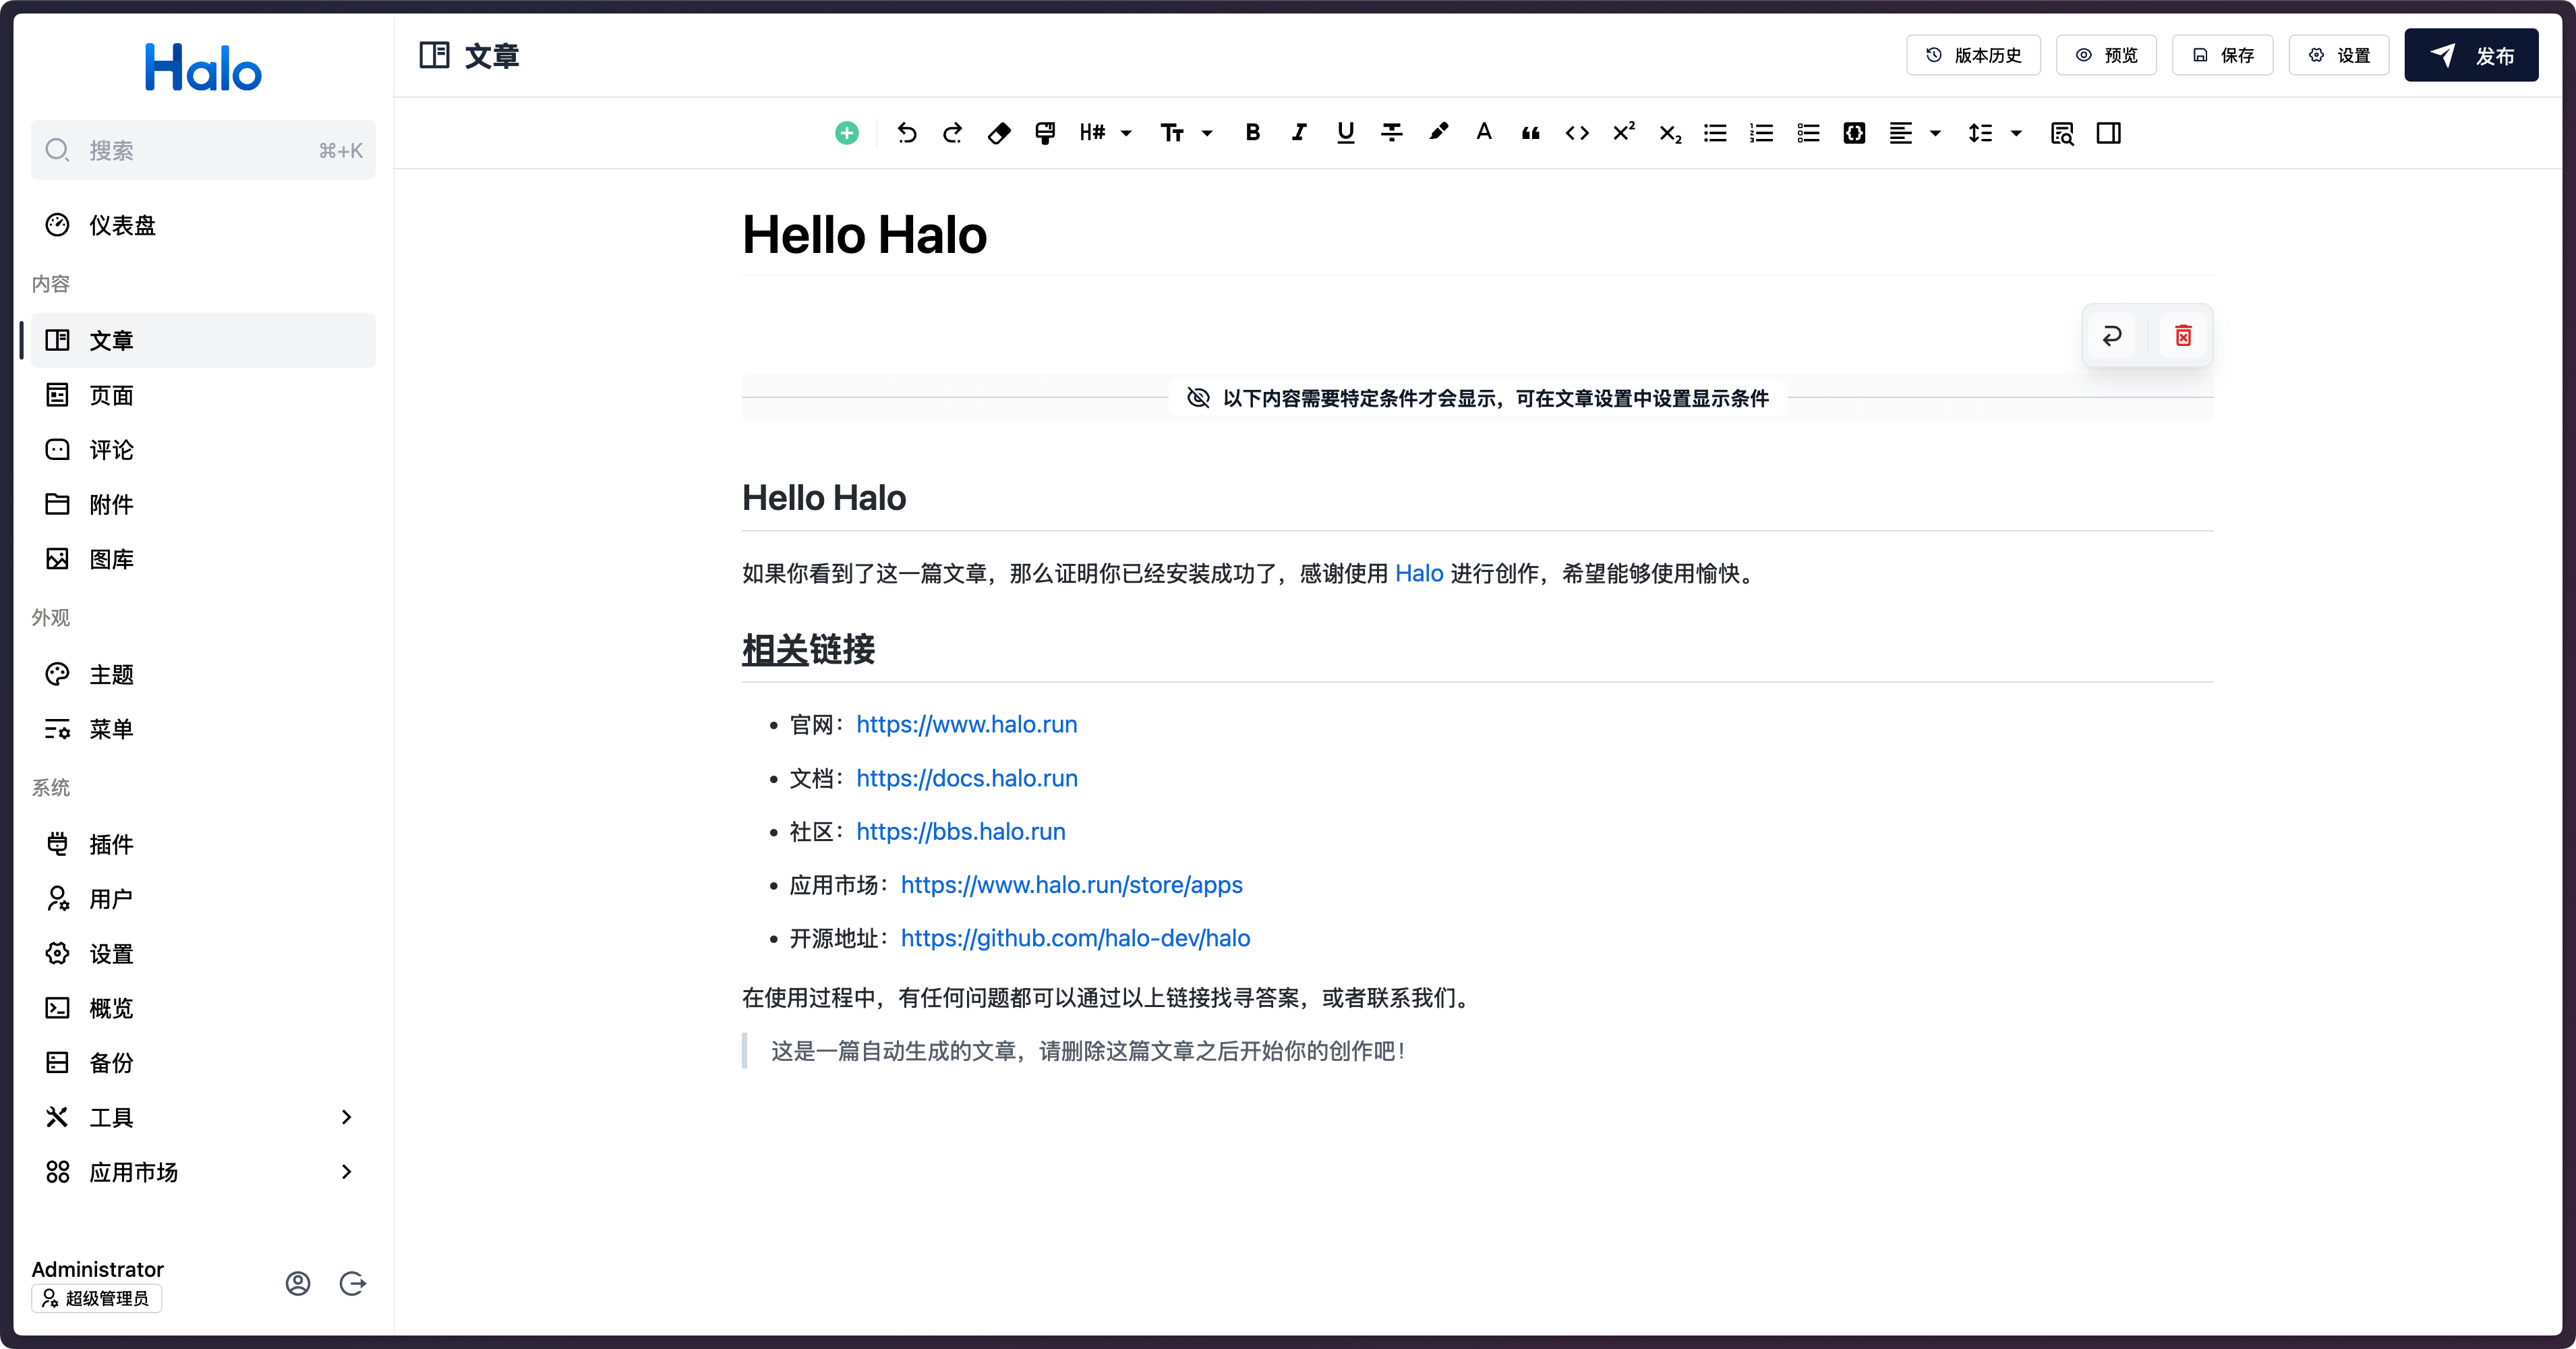Open the text color tool

pos(1484,133)
